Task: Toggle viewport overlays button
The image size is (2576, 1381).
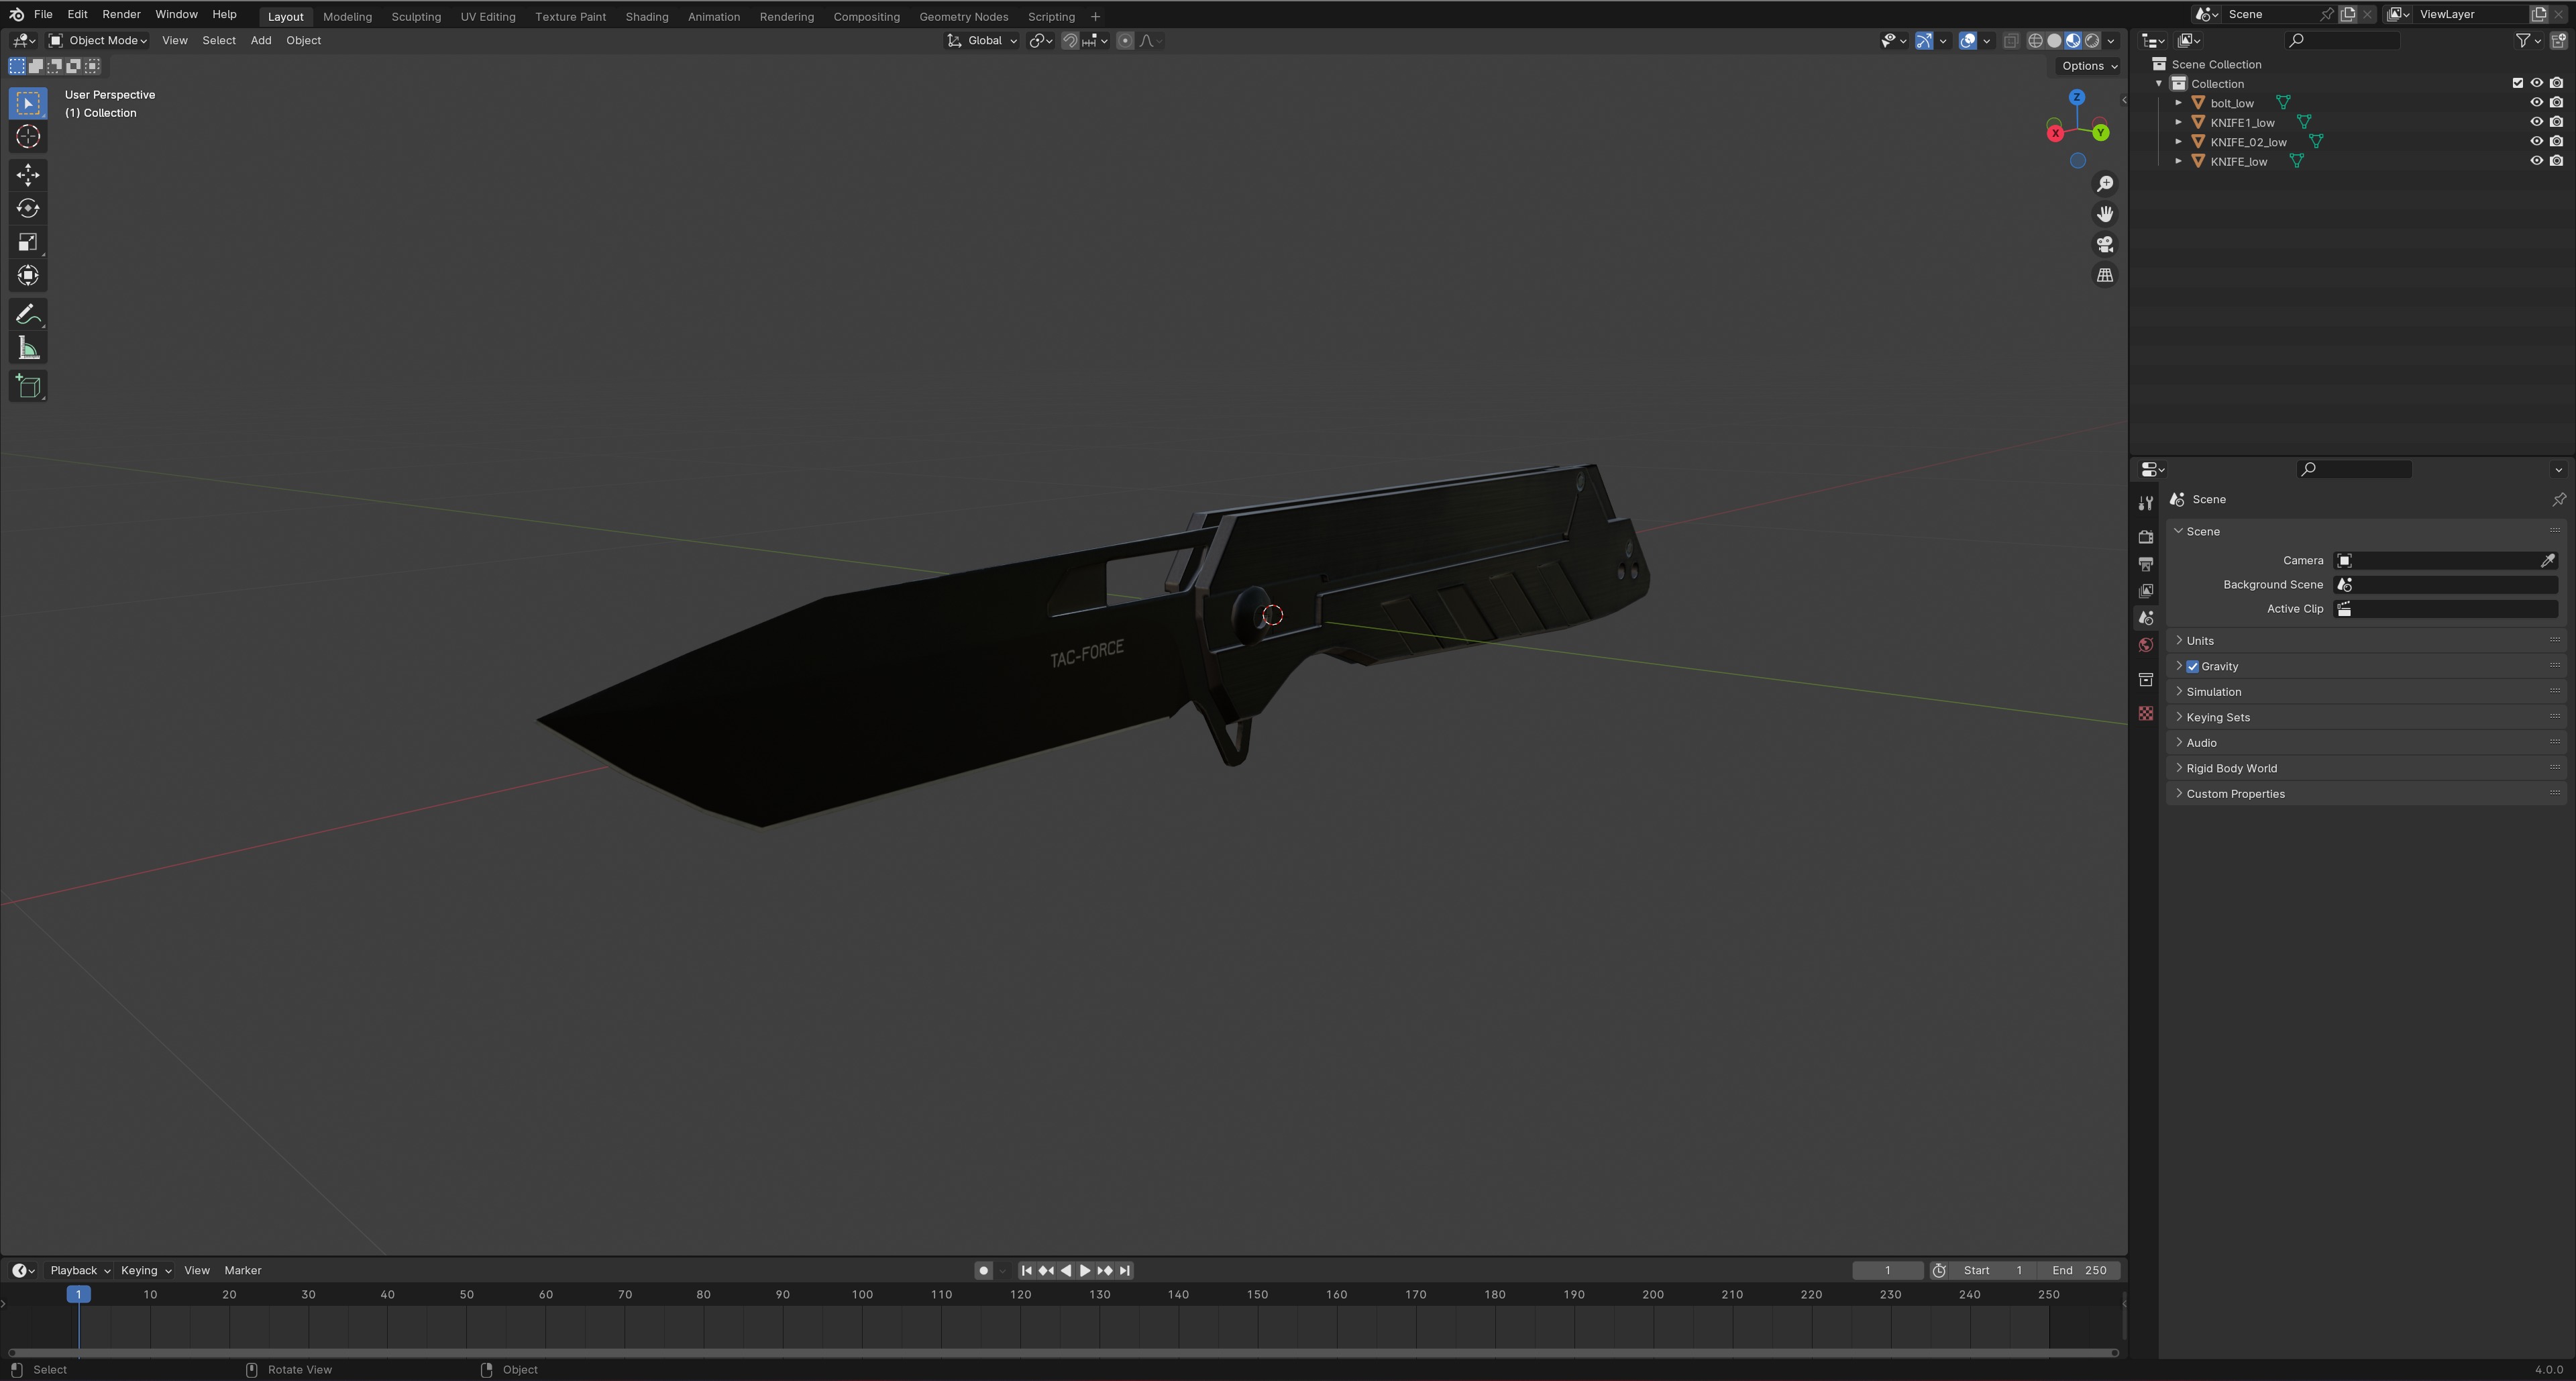Action: pyautogui.click(x=1968, y=41)
